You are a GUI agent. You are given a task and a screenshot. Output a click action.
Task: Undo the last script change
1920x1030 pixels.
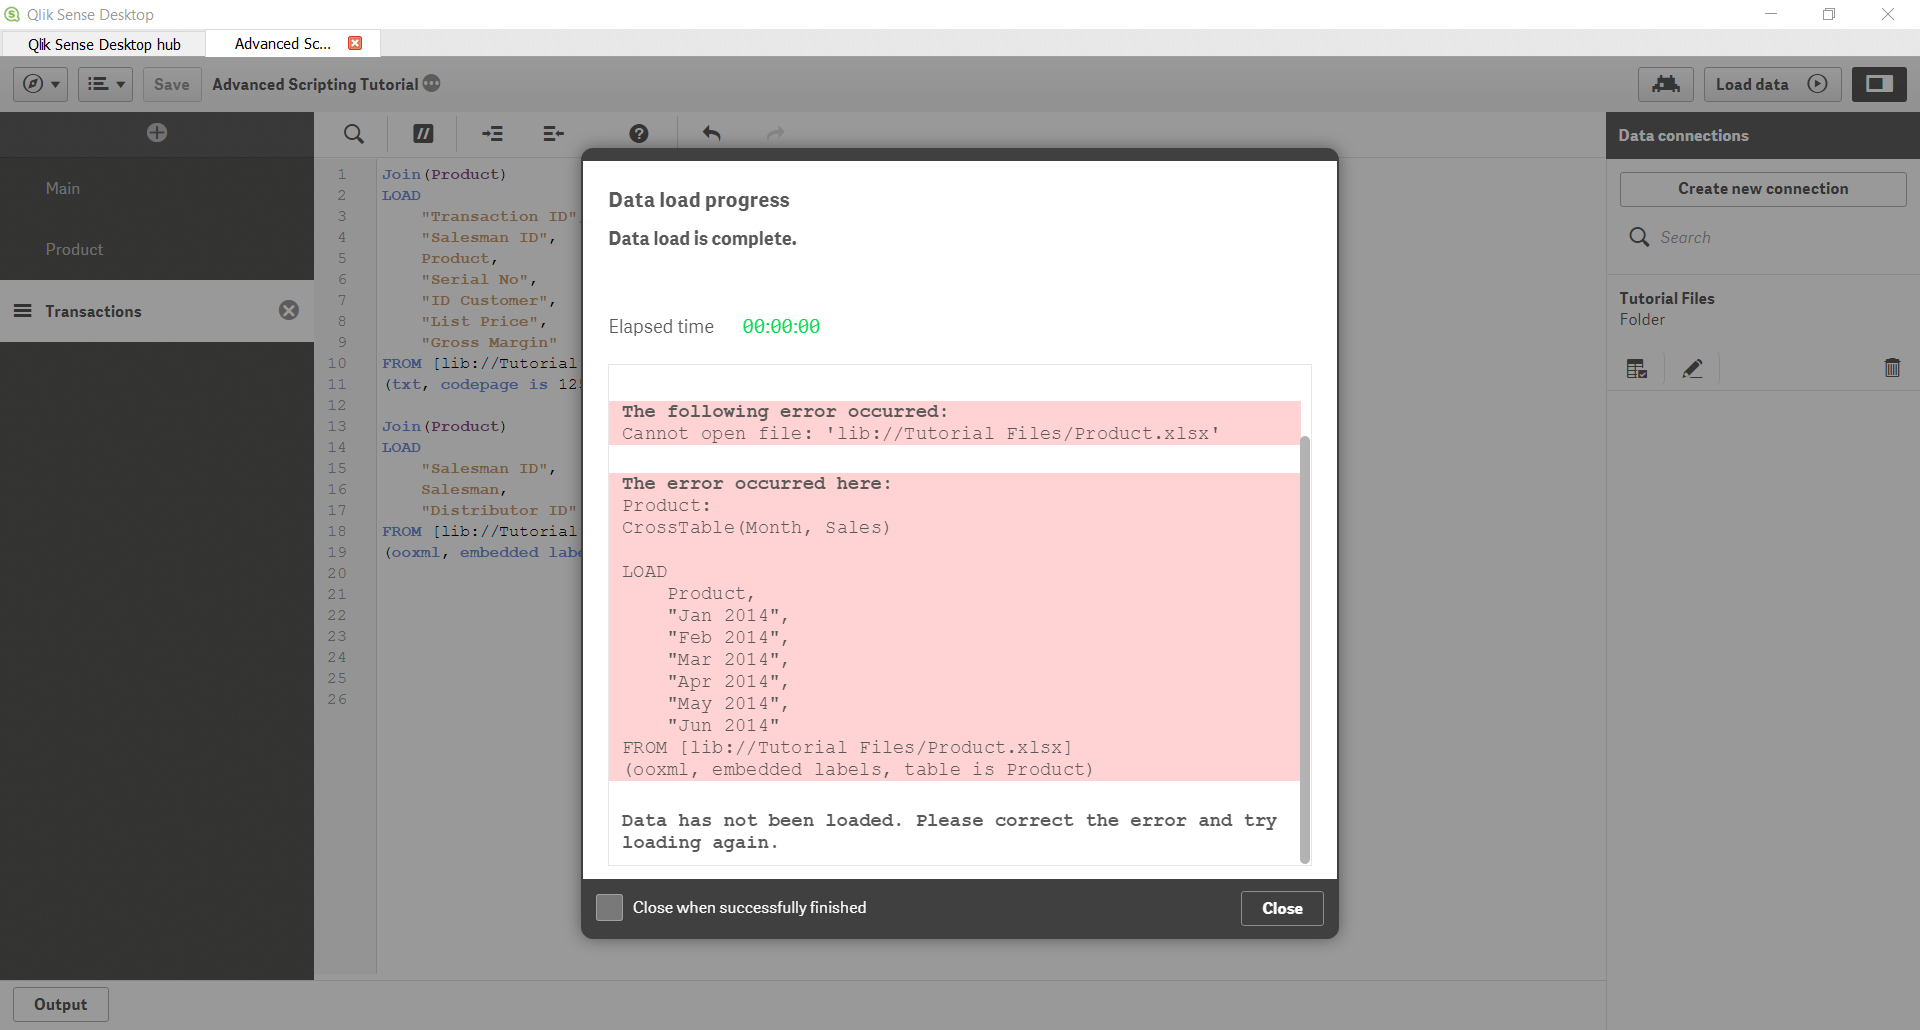click(x=712, y=133)
